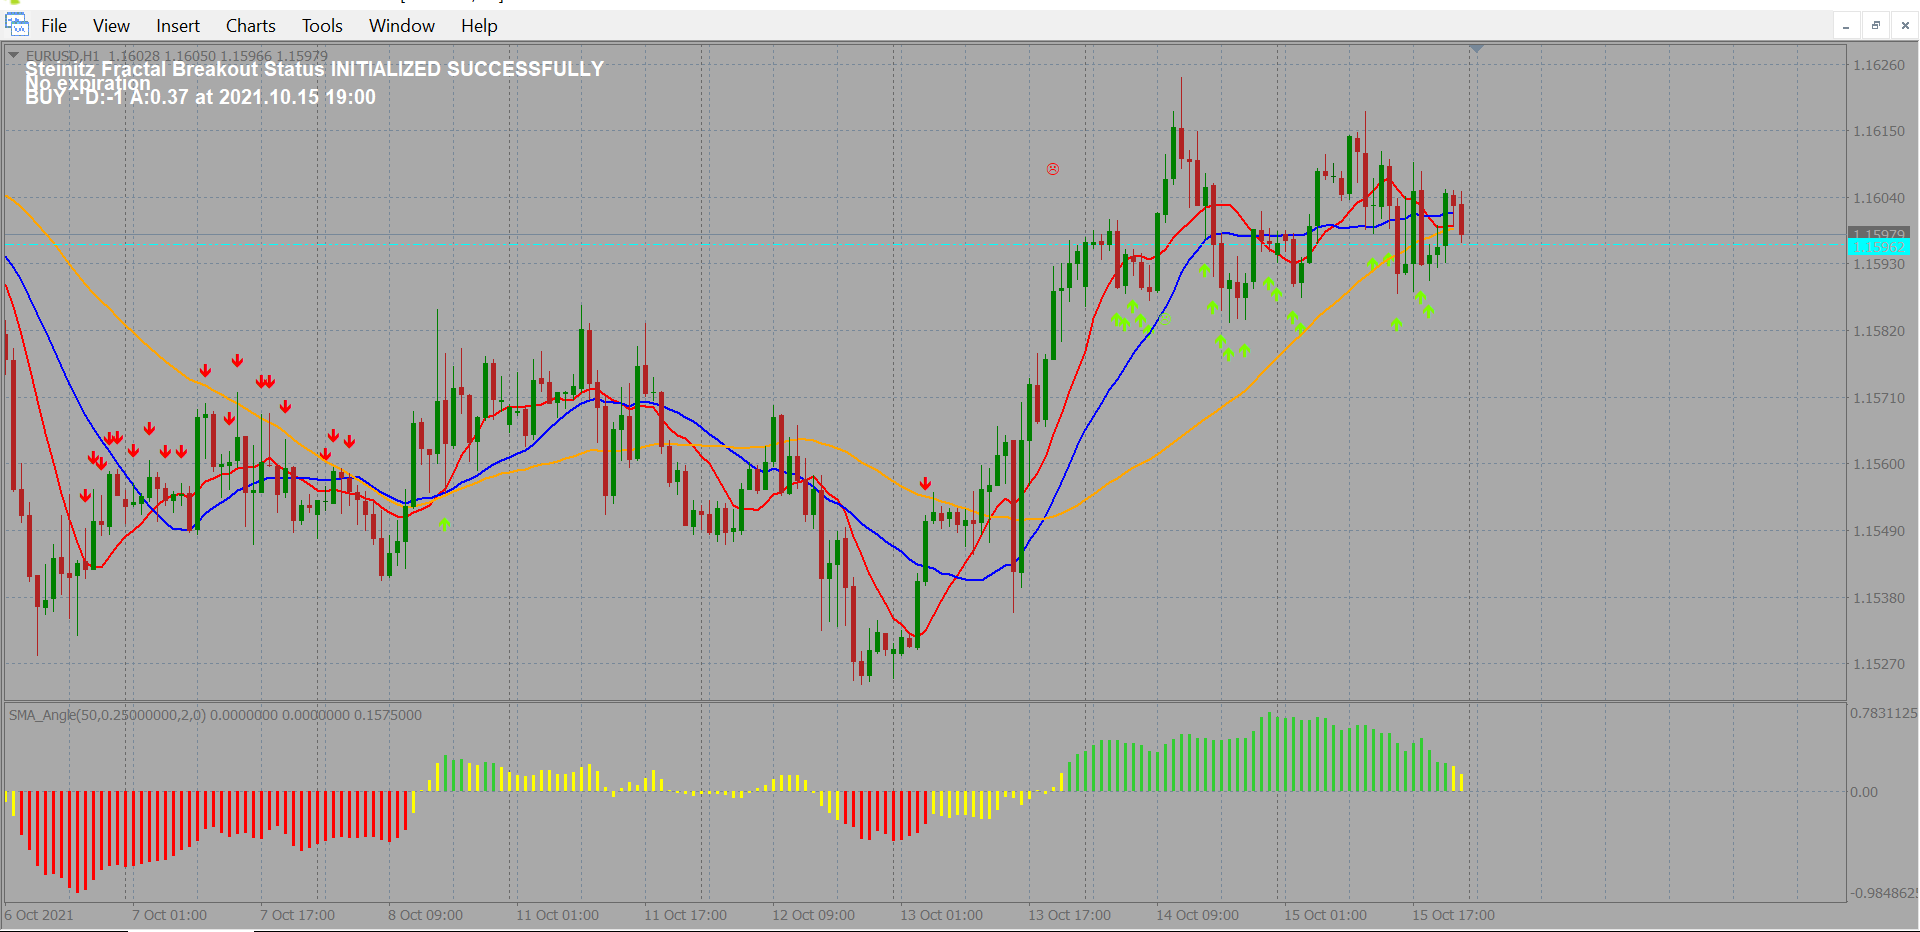The width and height of the screenshot is (1920, 932).
Task: Click the 14 Oct 09:00 time scale label
Action: [x=1197, y=915]
